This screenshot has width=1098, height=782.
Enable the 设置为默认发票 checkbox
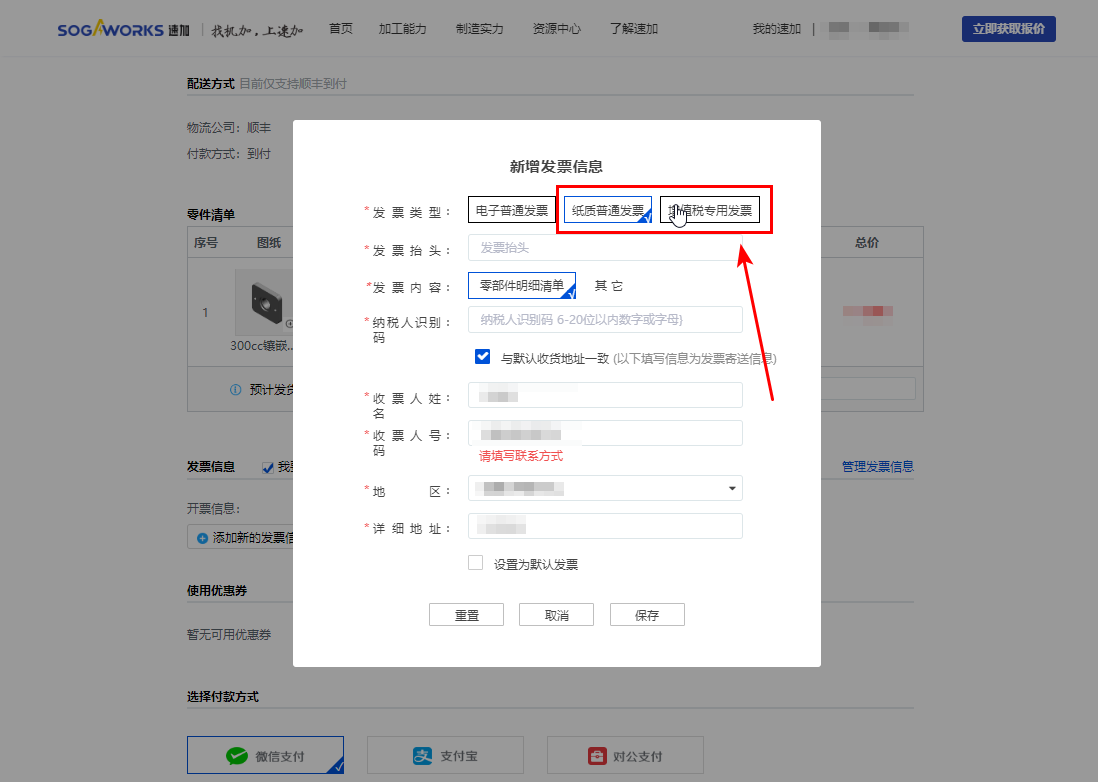(x=476, y=563)
